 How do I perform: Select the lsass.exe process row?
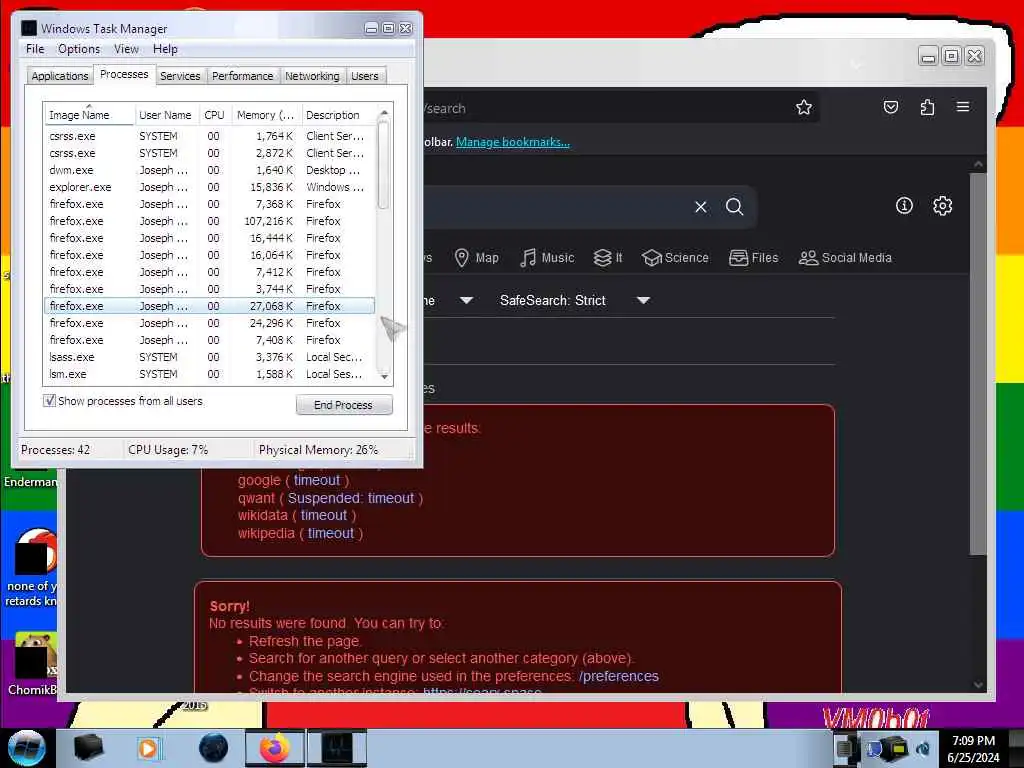pyautogui.click(x=209, y=357)
